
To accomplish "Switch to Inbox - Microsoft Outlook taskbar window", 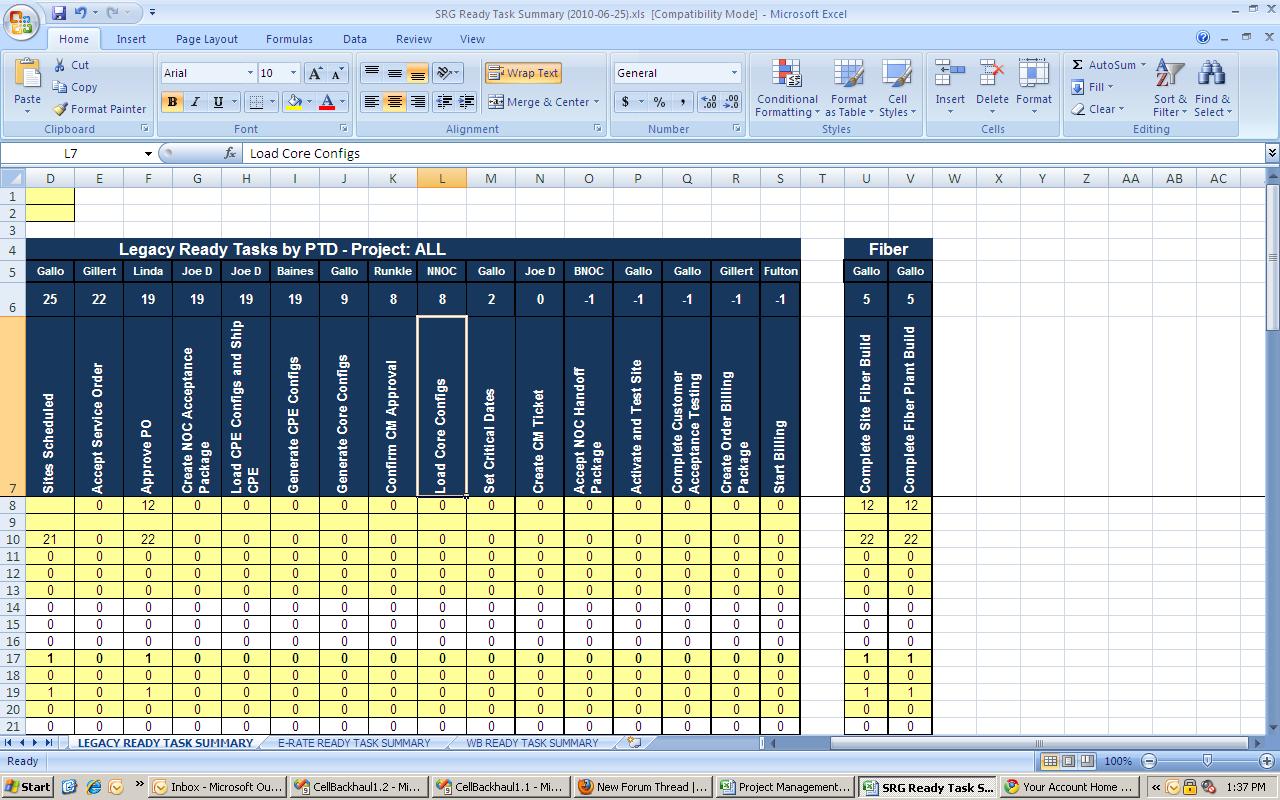I will tap(217, 787).
